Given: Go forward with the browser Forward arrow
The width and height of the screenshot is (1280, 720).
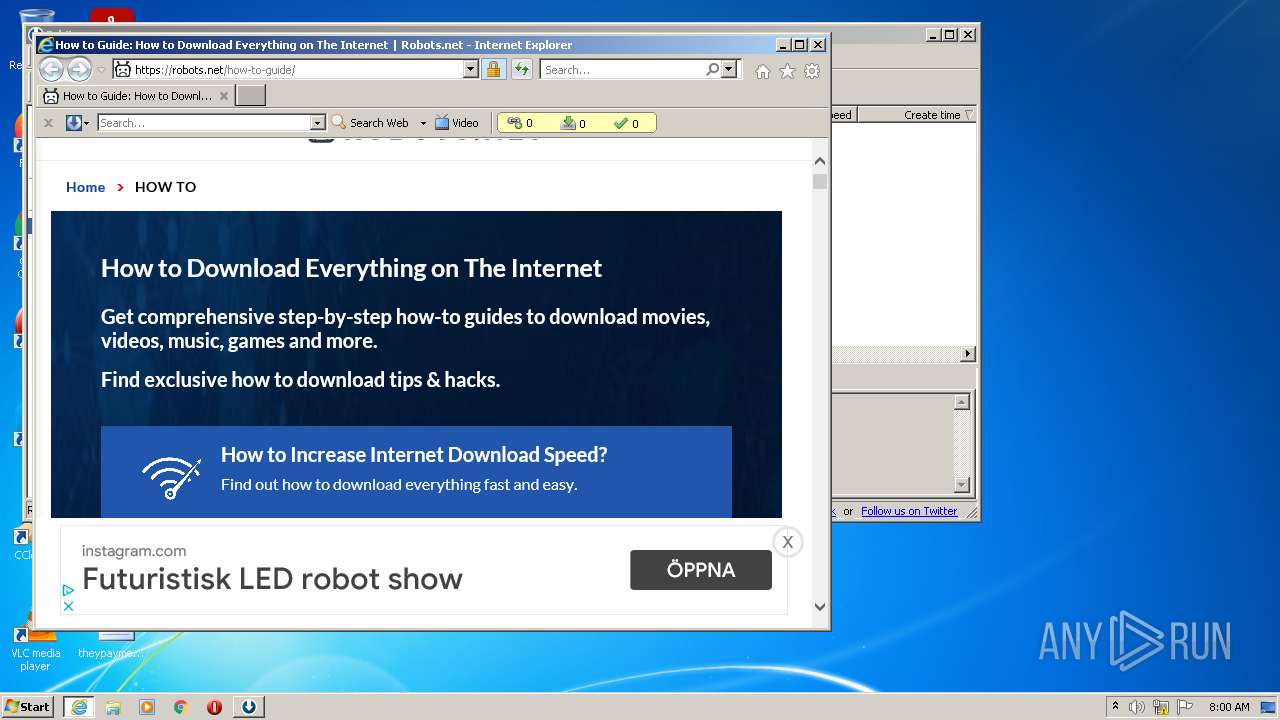Looking at the screenshot, I should tap(79, 70).
